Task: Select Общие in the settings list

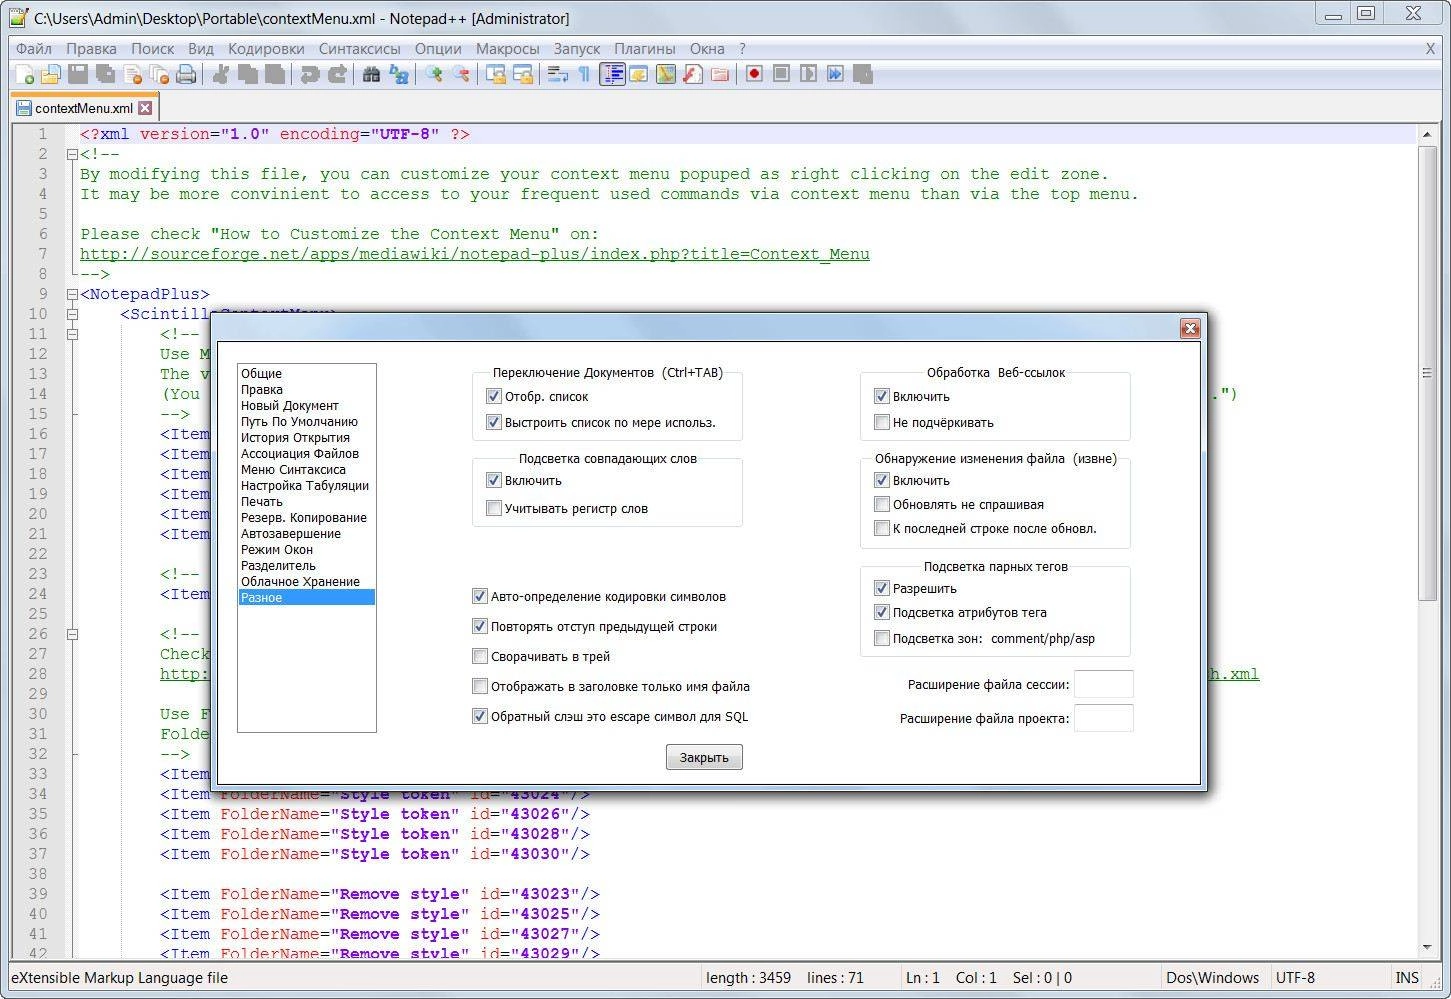Action: (306, 373)
